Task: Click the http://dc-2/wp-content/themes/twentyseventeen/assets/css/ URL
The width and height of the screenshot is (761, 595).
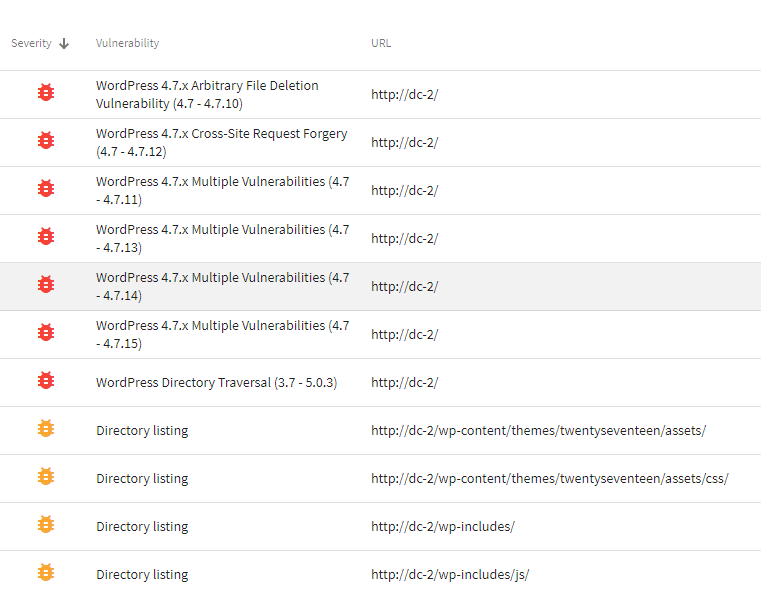Action: click(x=549, y=478)
